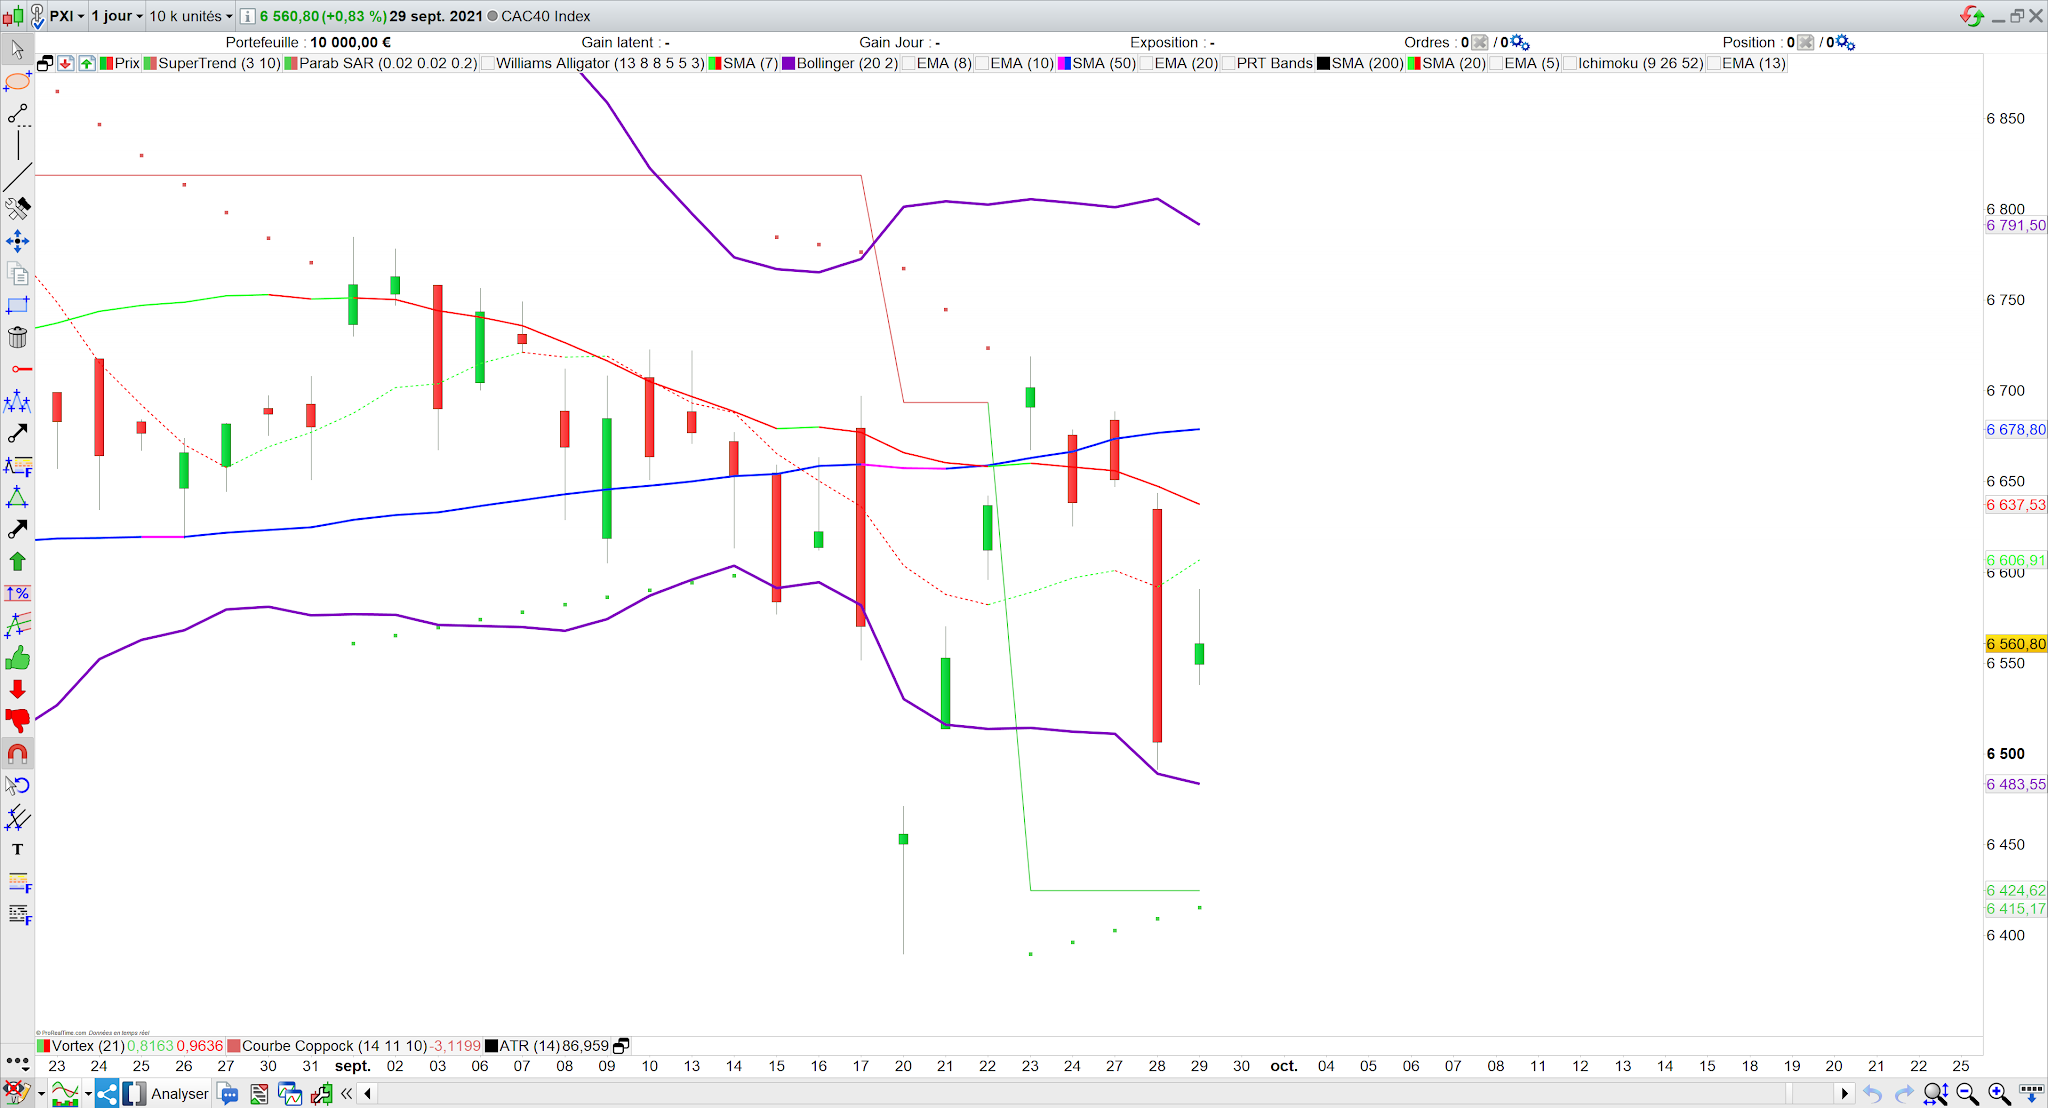Viewport: 2048px width, 1108px height.
Task: Open Courbe Coppock indicator label
Action: pos(334,1046)
